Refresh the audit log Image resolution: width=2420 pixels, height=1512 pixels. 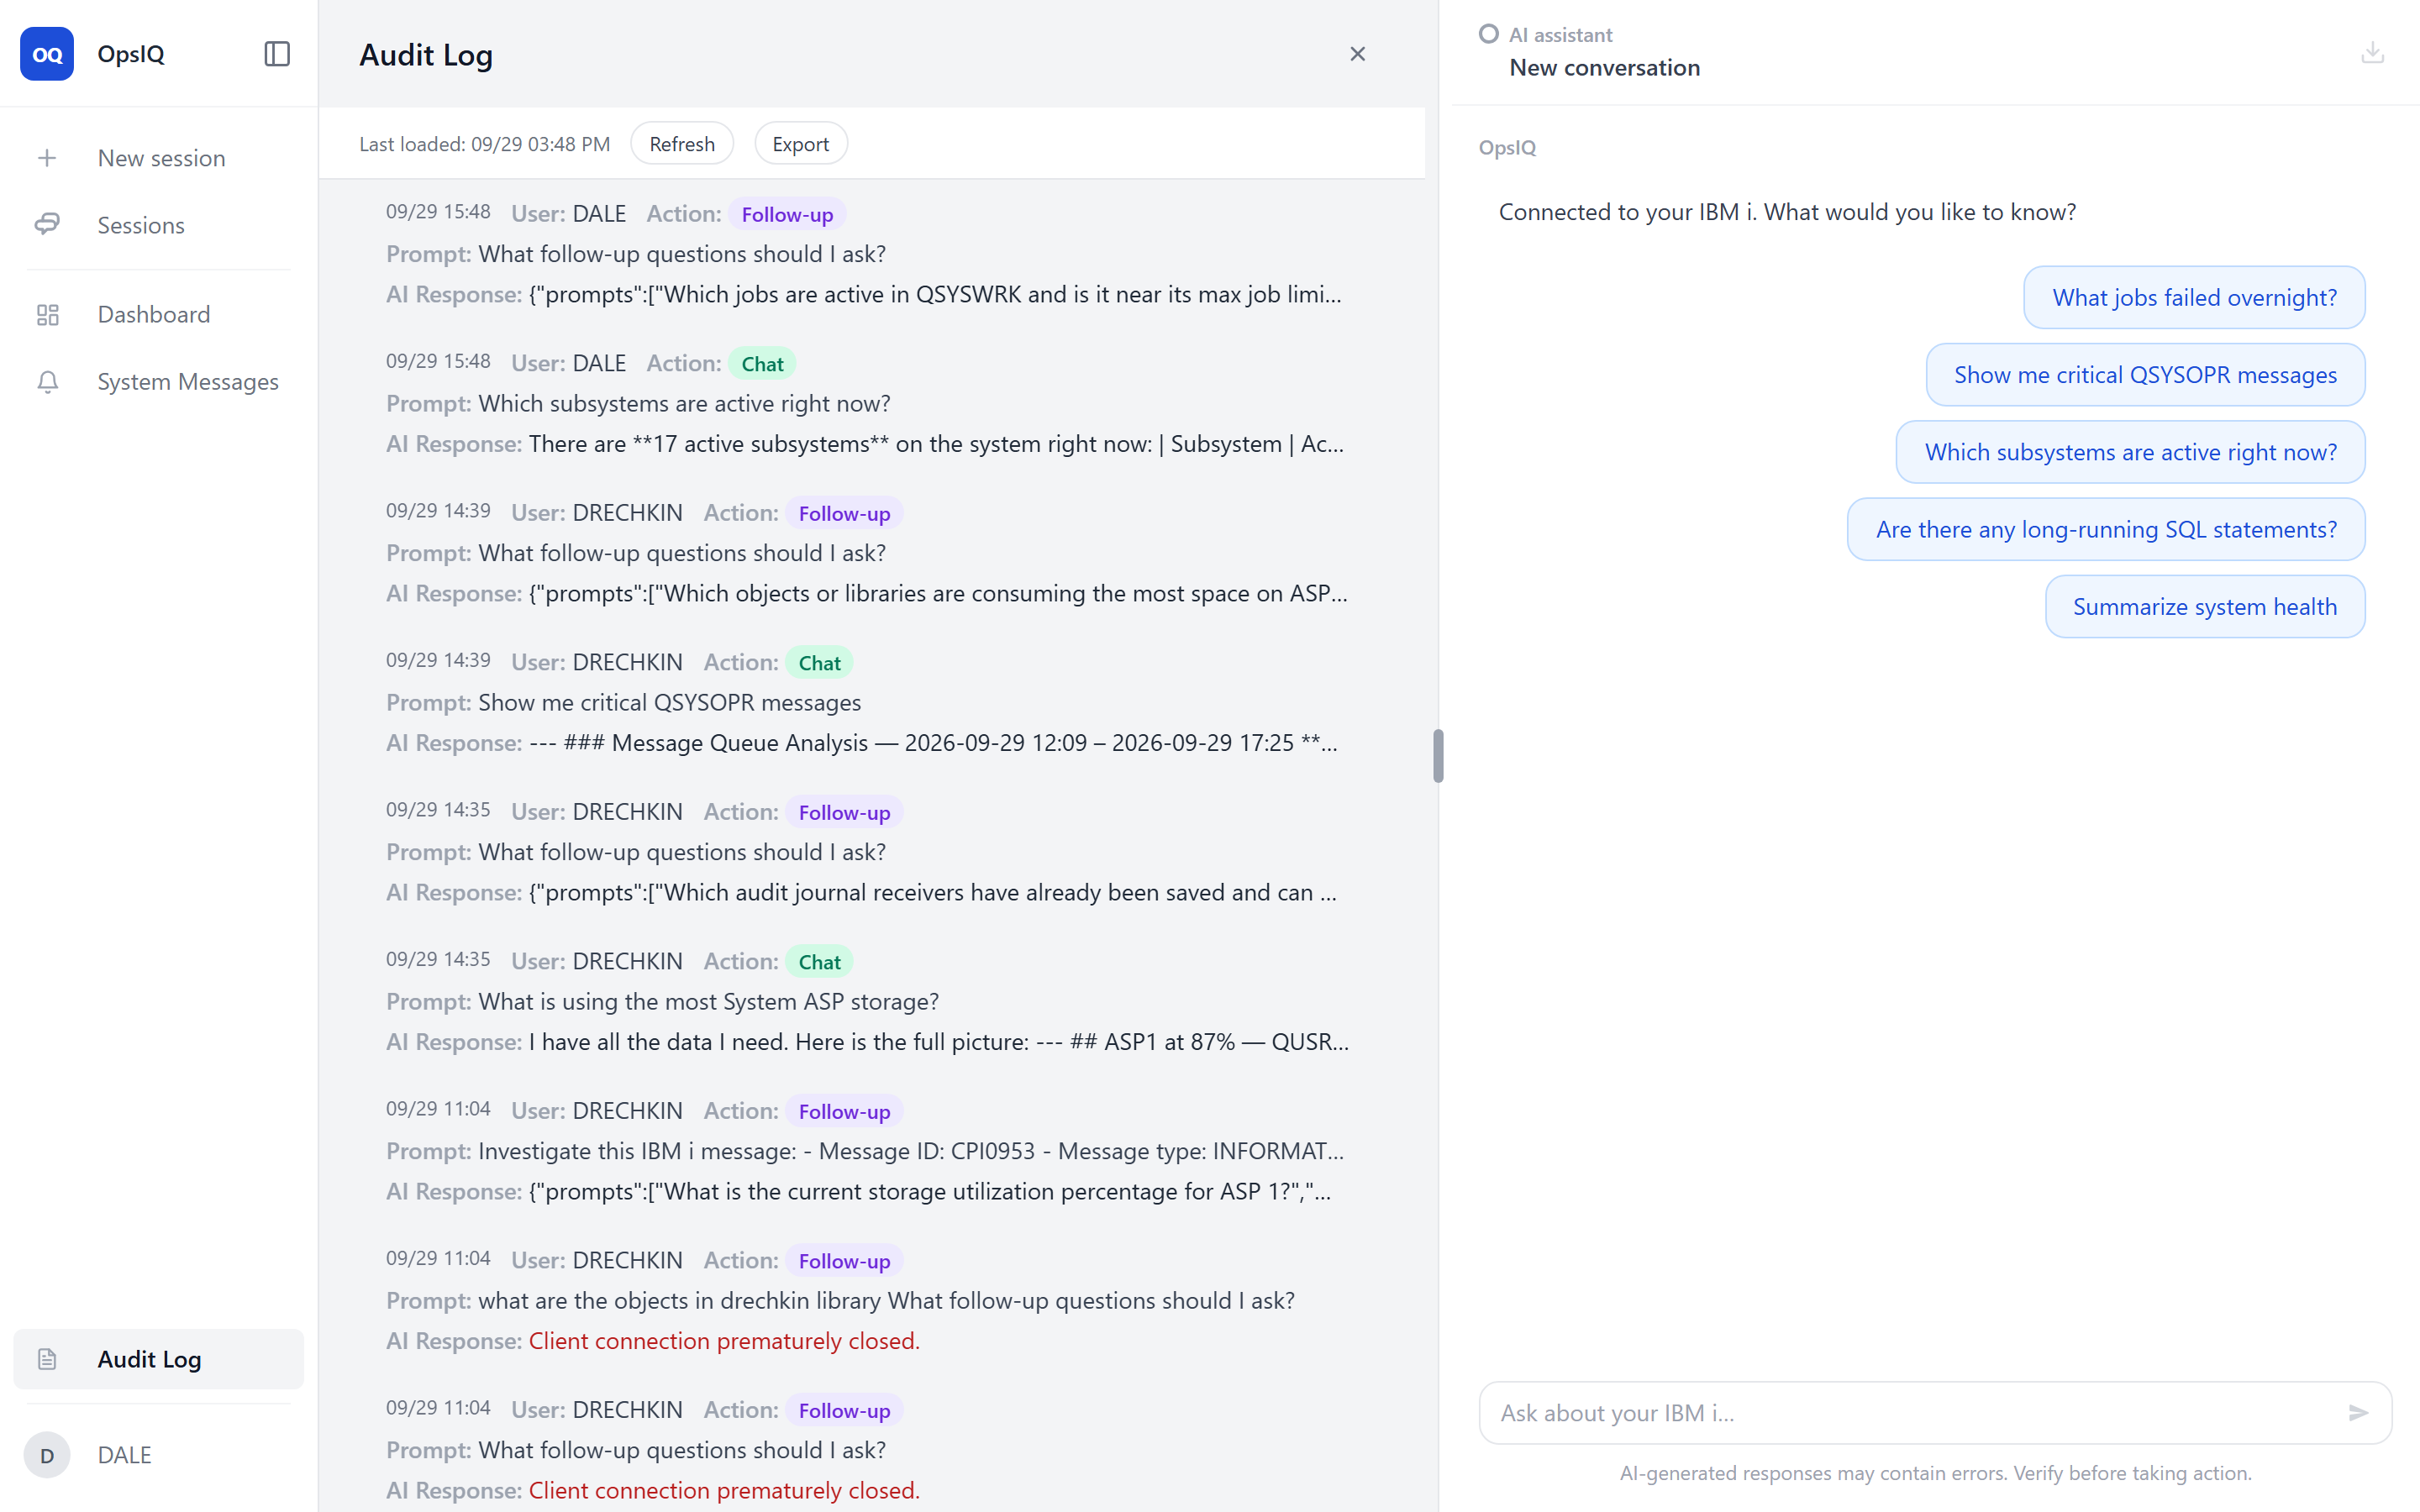682,144
